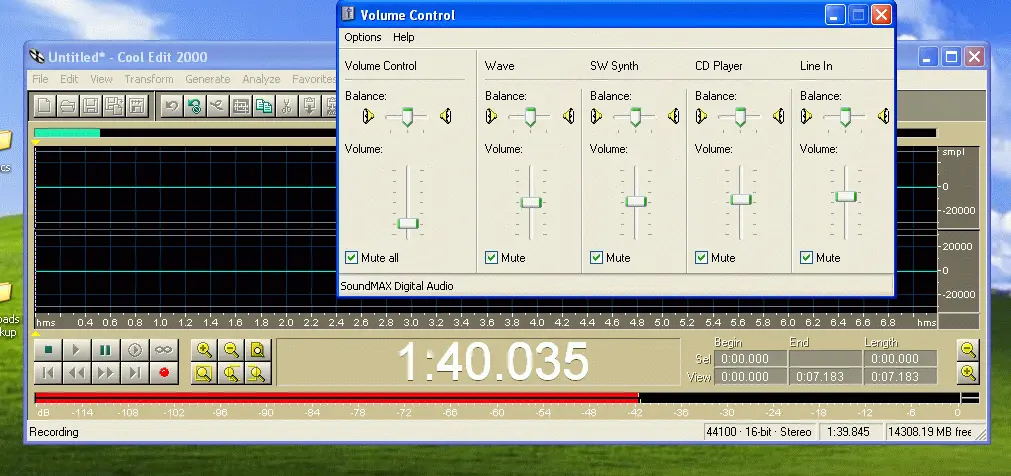Open the Generate menu in Cool Edit

tap(208, 79)
